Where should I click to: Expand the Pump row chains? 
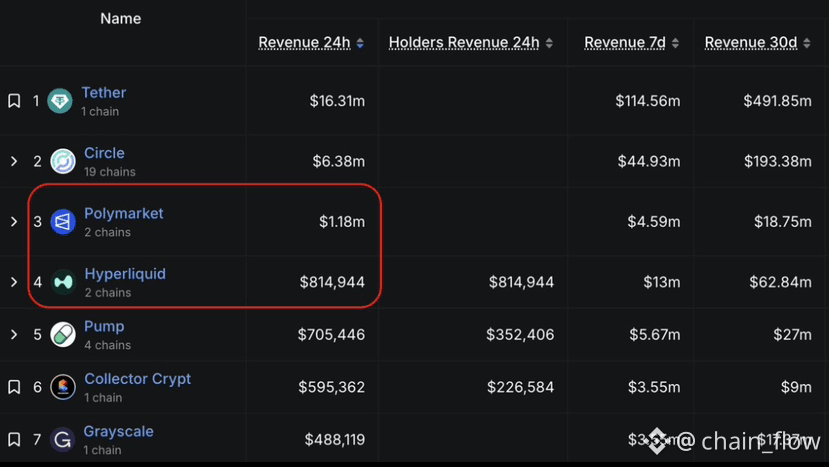(14, 334)
